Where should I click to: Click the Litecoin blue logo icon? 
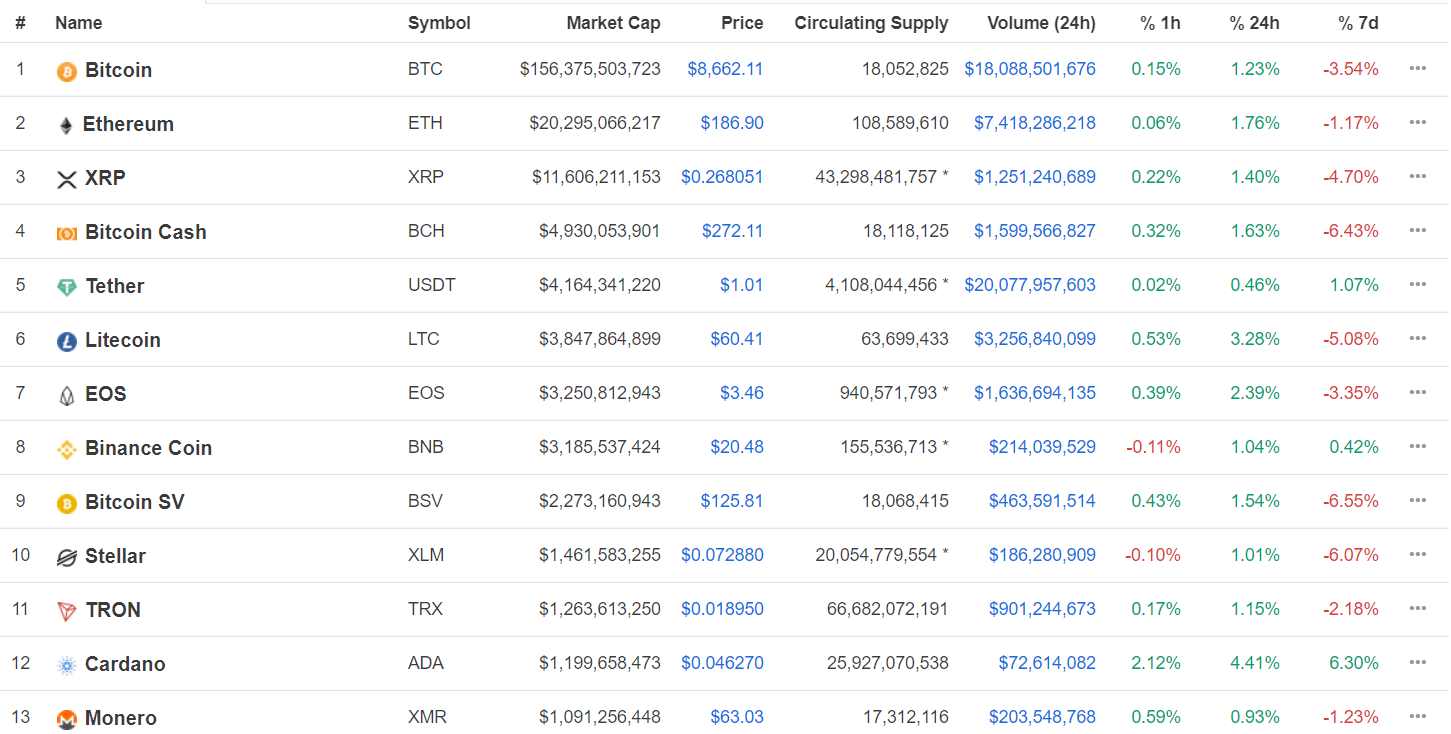(x=67, y=341)
